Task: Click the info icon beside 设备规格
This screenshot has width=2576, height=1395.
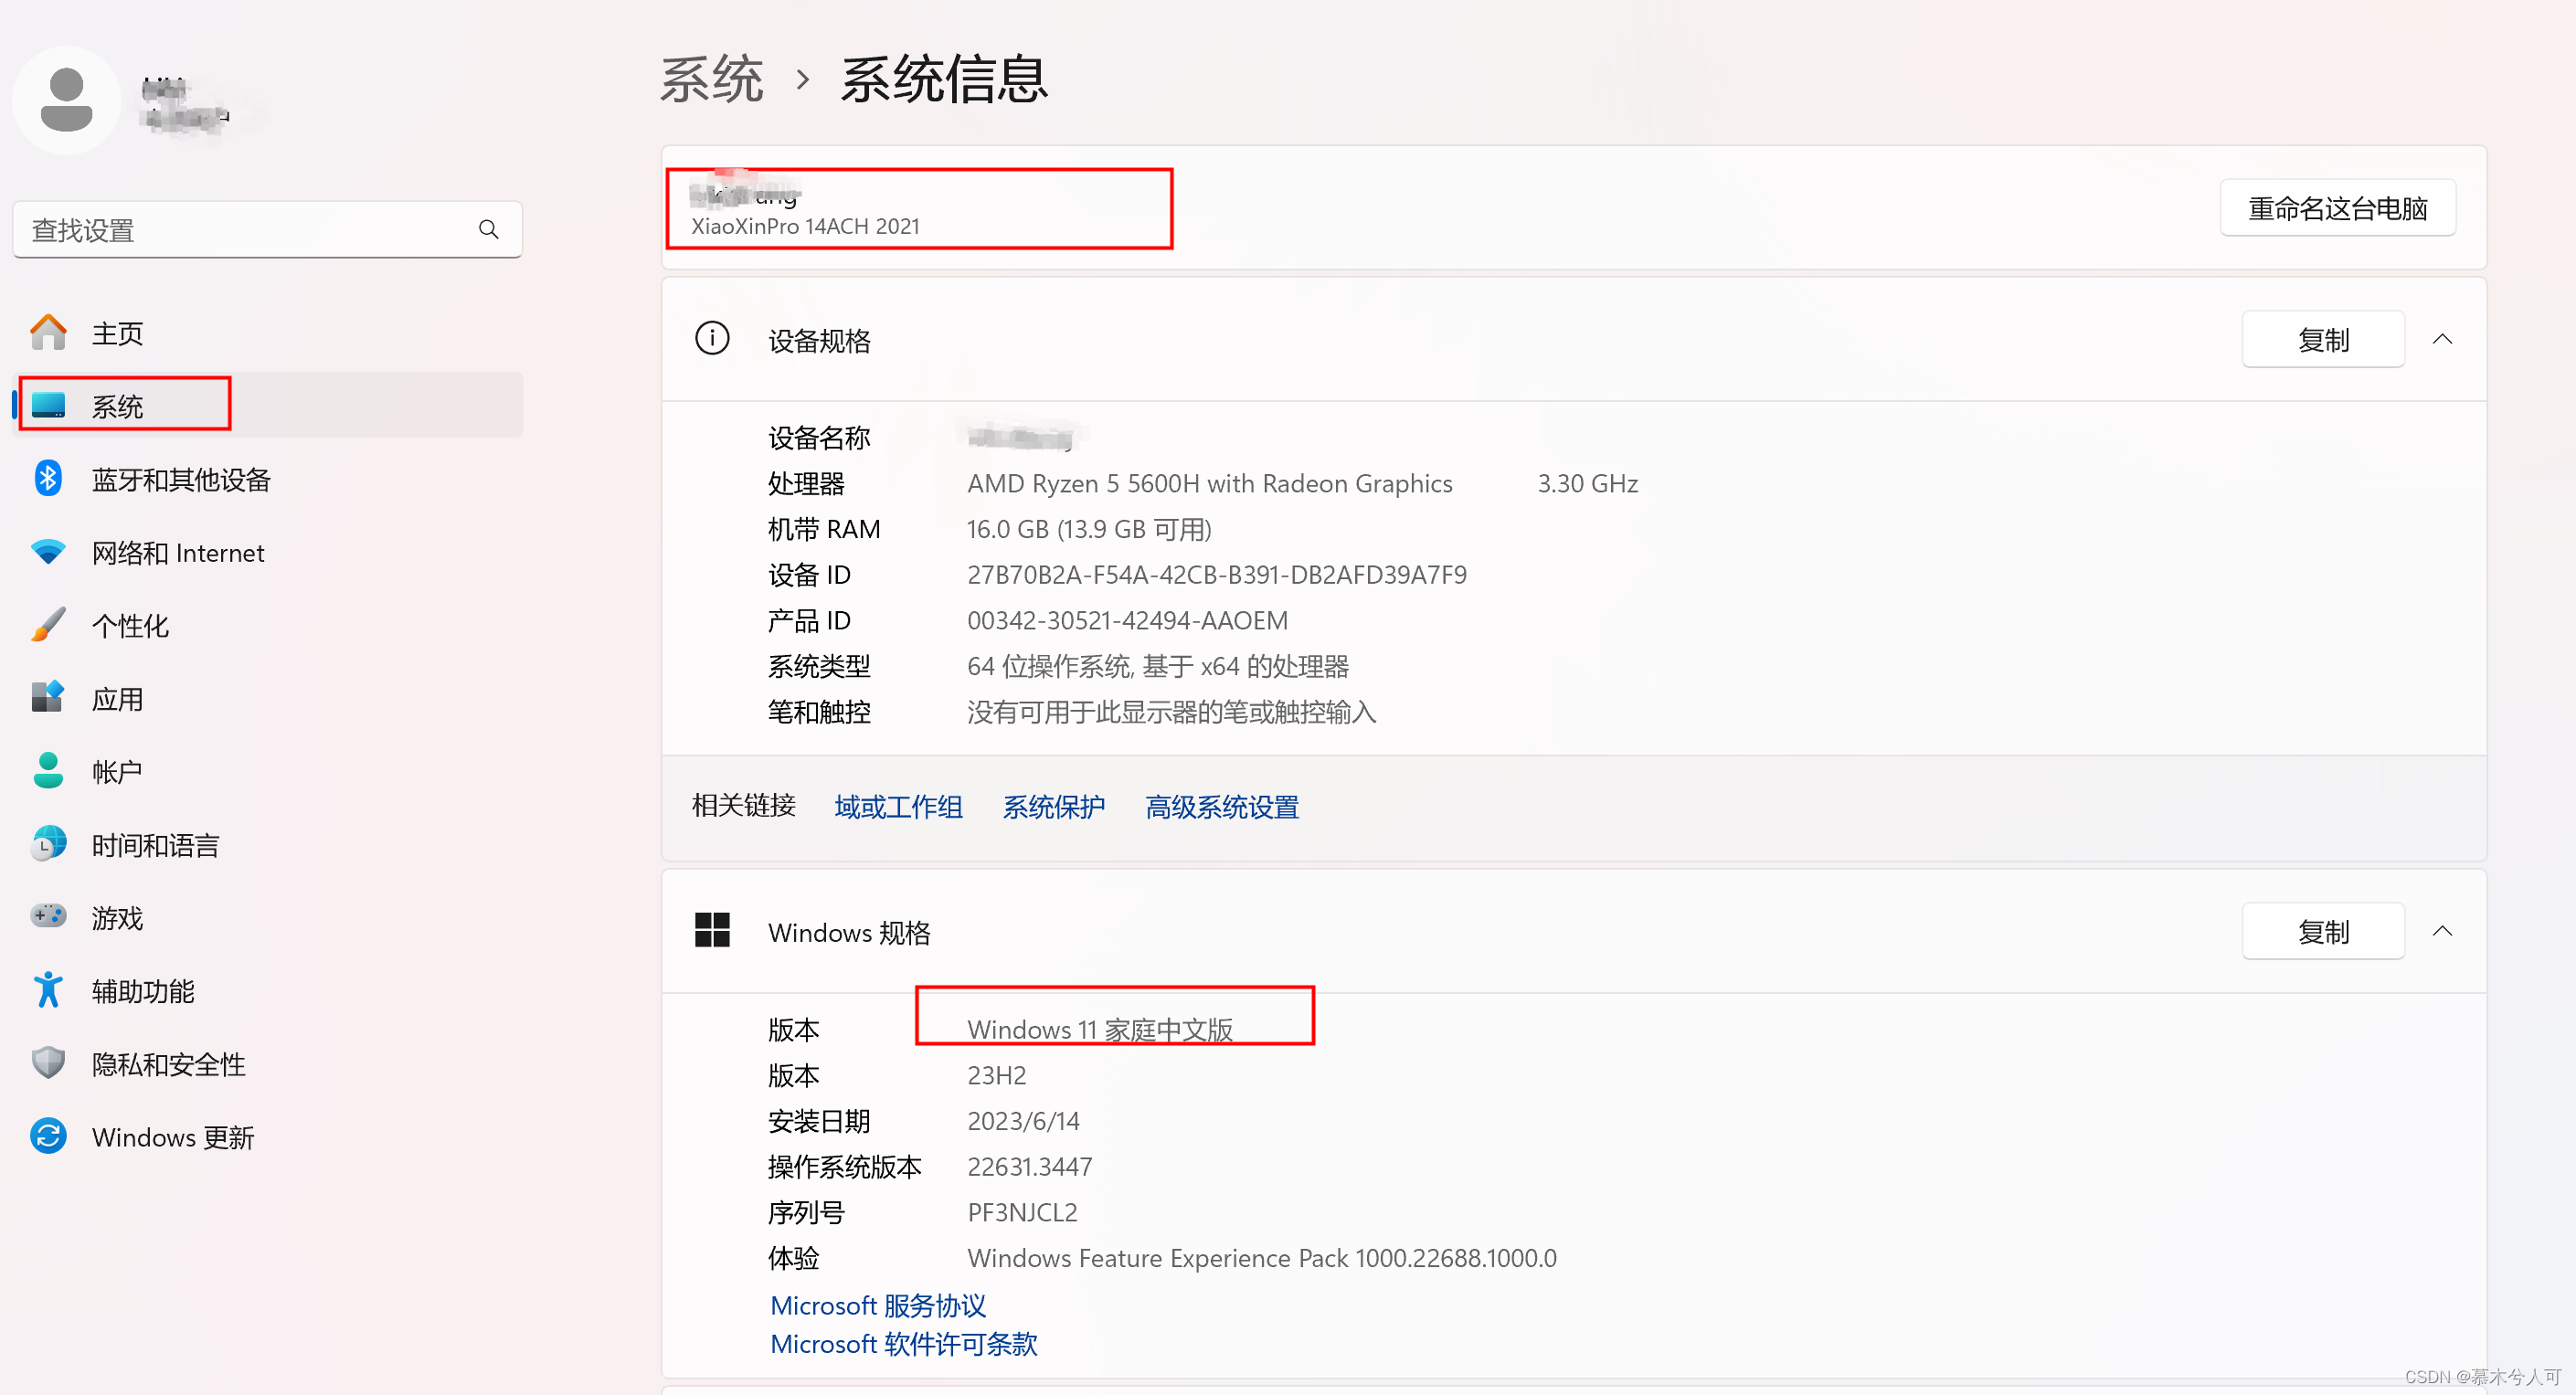Action: (x=712, y=339)
